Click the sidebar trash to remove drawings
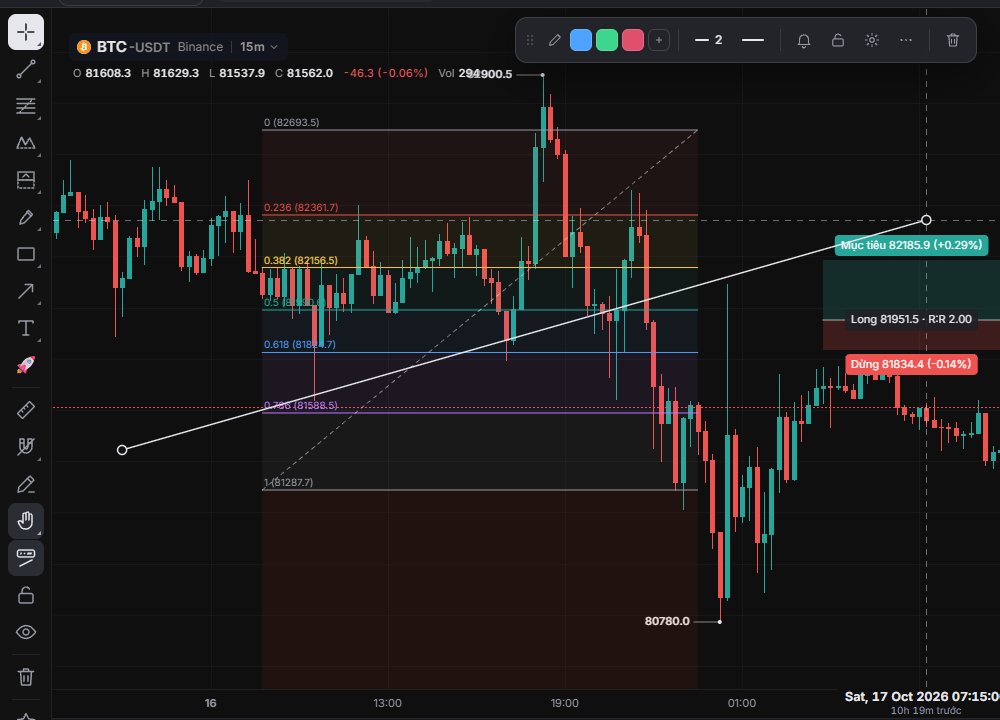 pos(26,677)
